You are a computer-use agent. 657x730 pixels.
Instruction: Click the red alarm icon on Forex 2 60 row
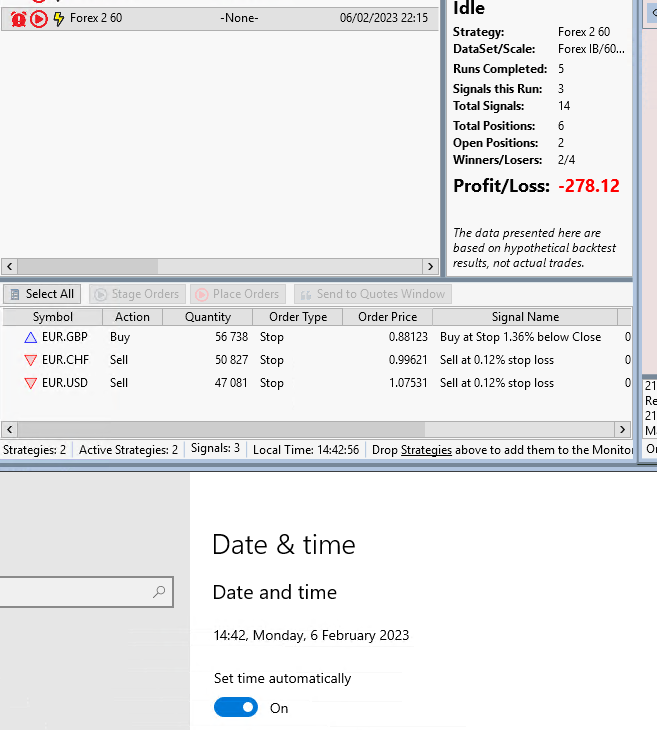[x=18, y=18]
